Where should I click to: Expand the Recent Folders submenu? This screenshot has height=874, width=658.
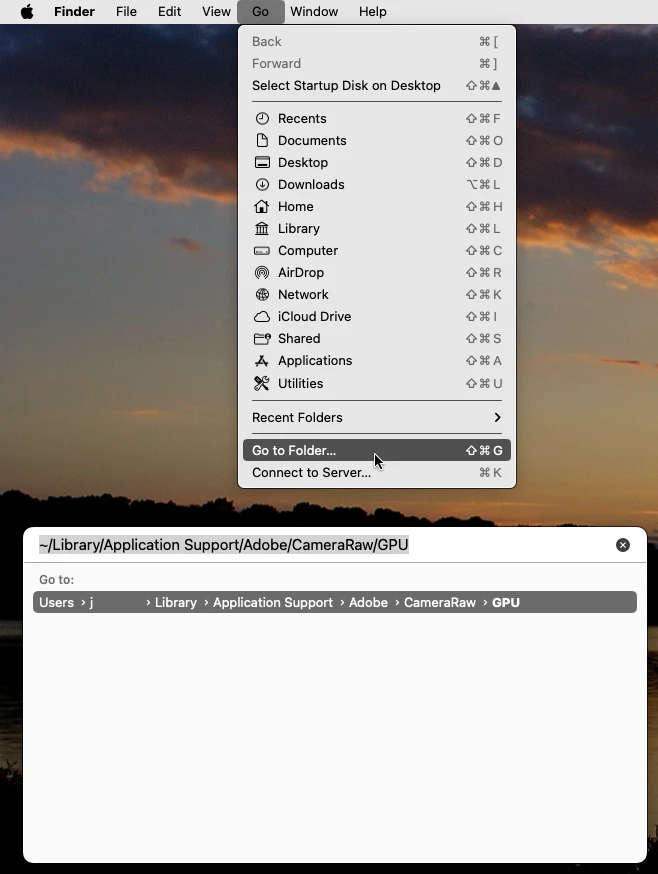click(x=377, y=417)
